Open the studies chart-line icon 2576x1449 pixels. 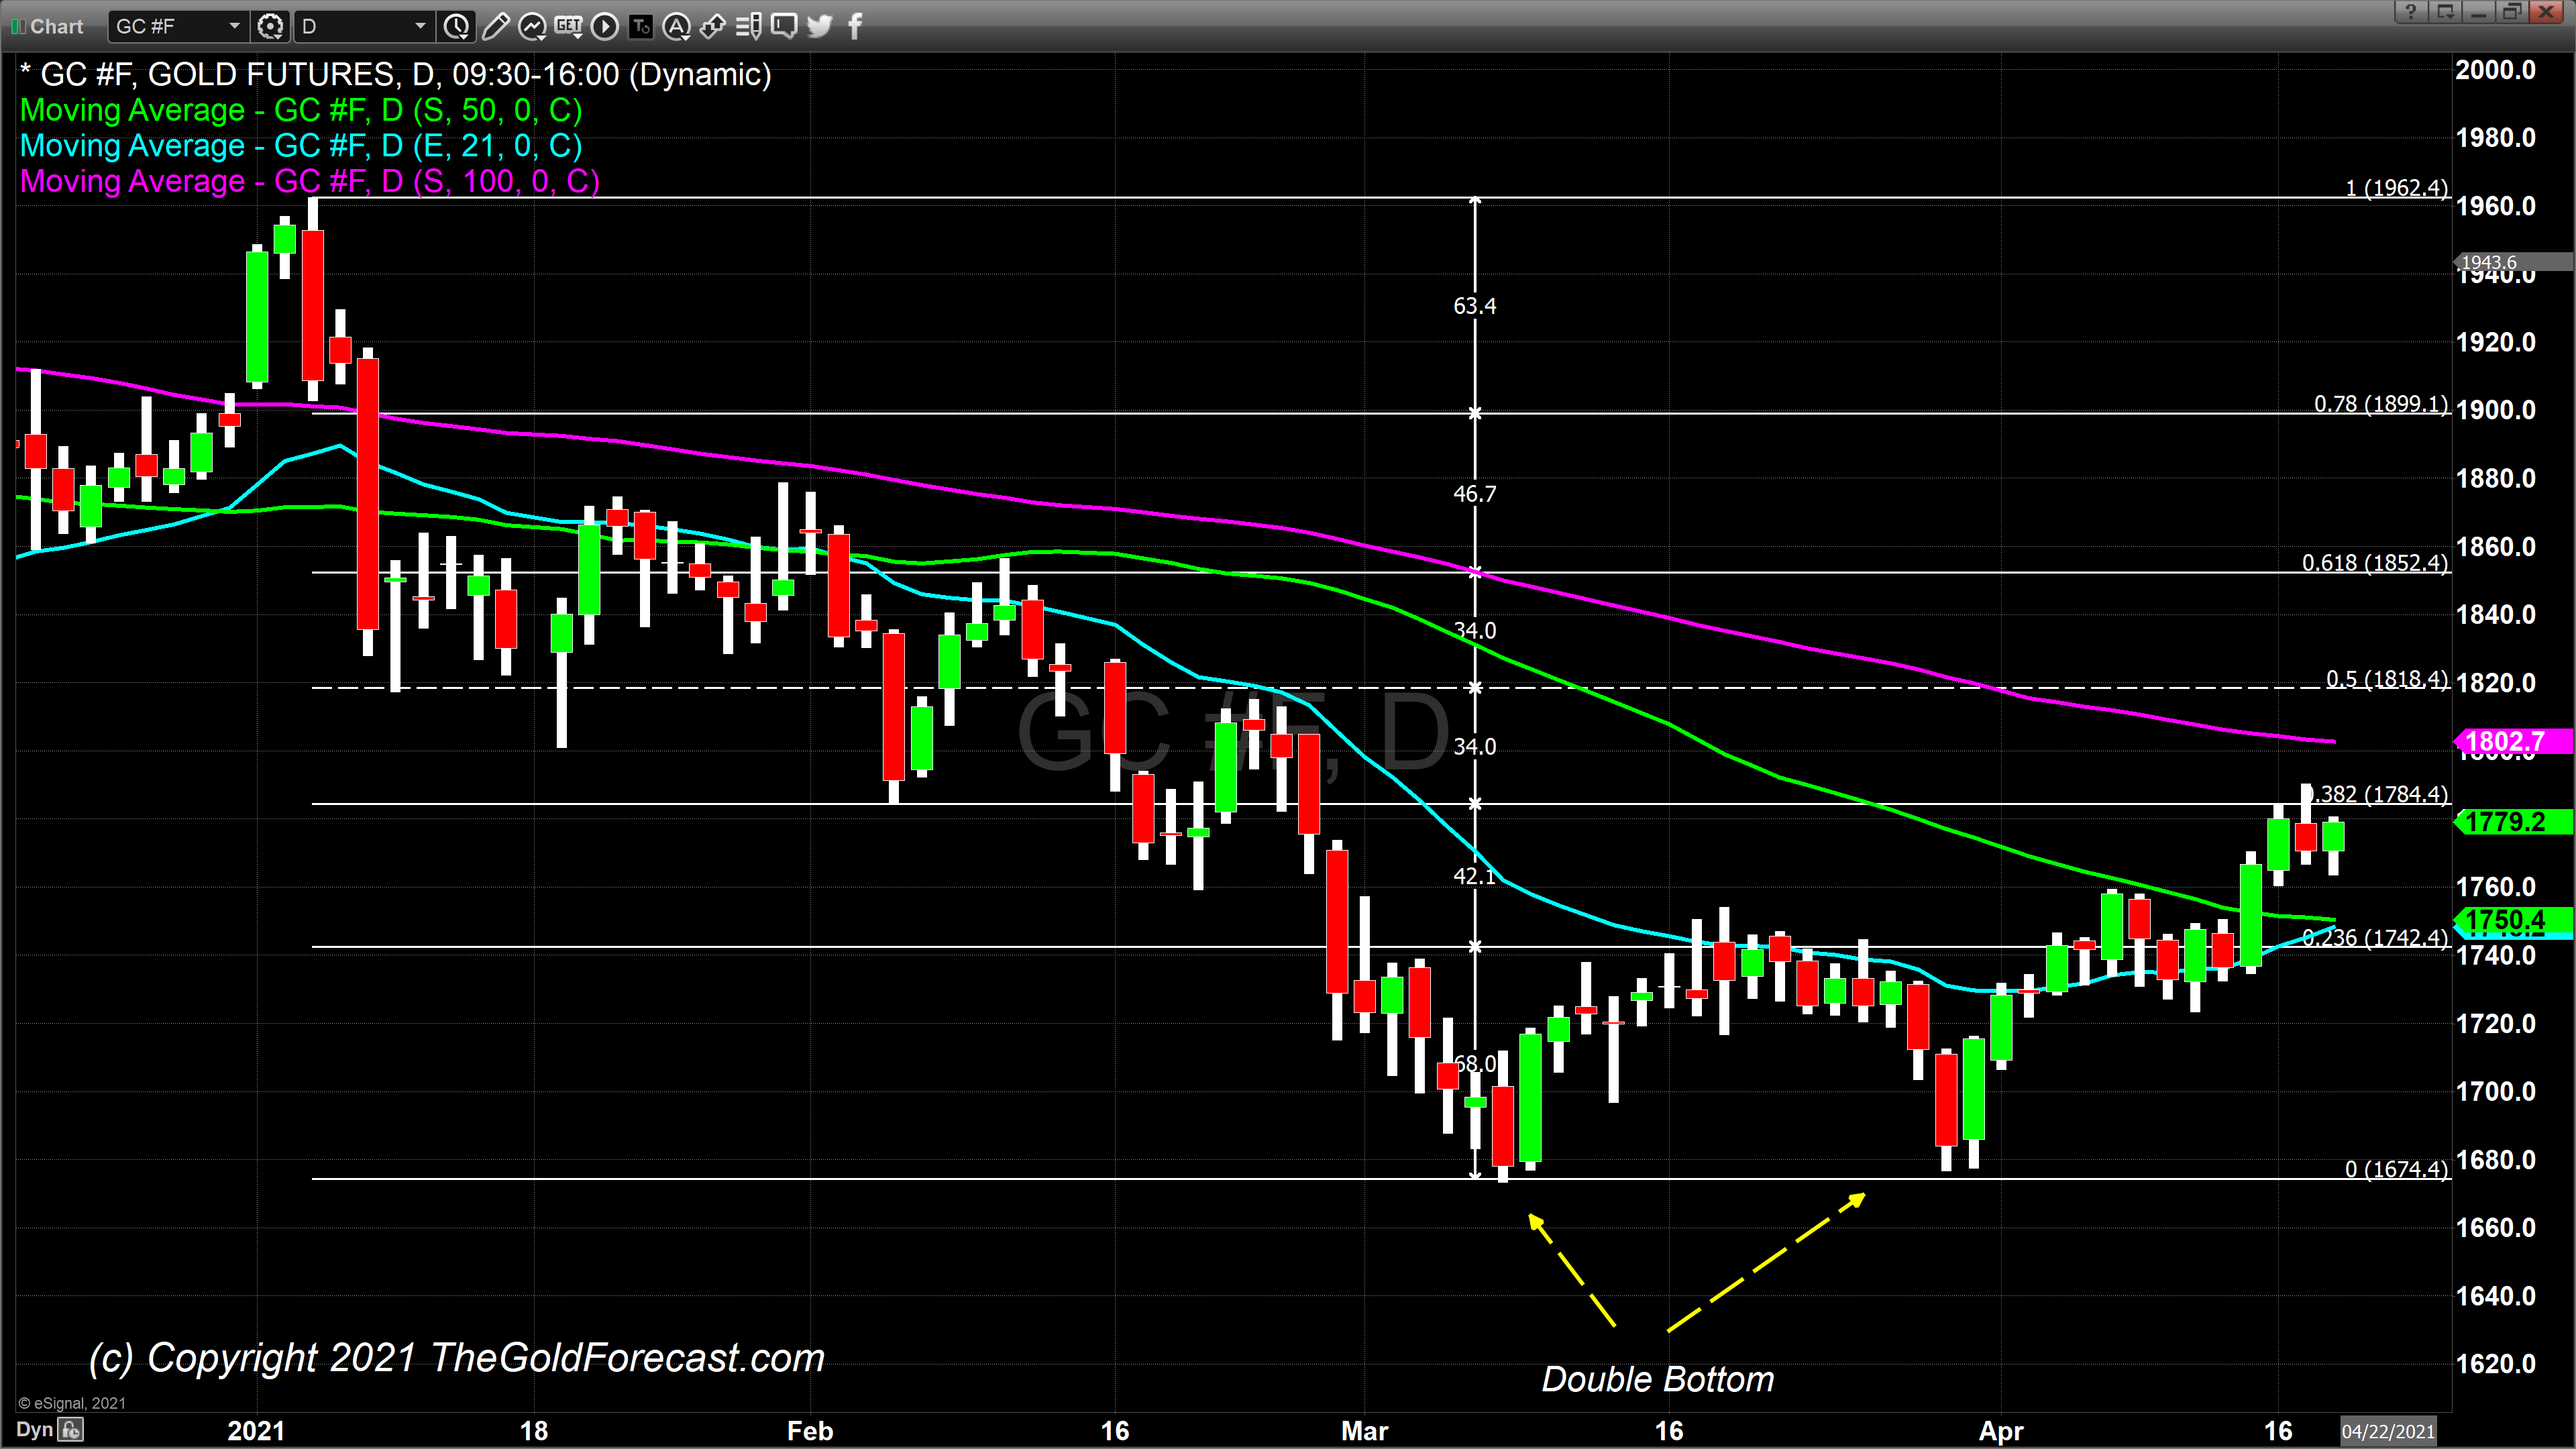point(532,26)
